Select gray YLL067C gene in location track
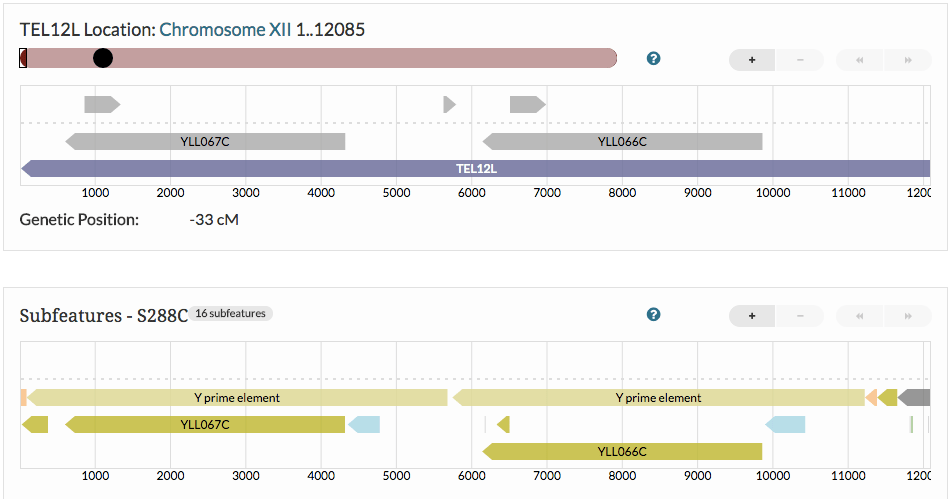 click(205, 142)
